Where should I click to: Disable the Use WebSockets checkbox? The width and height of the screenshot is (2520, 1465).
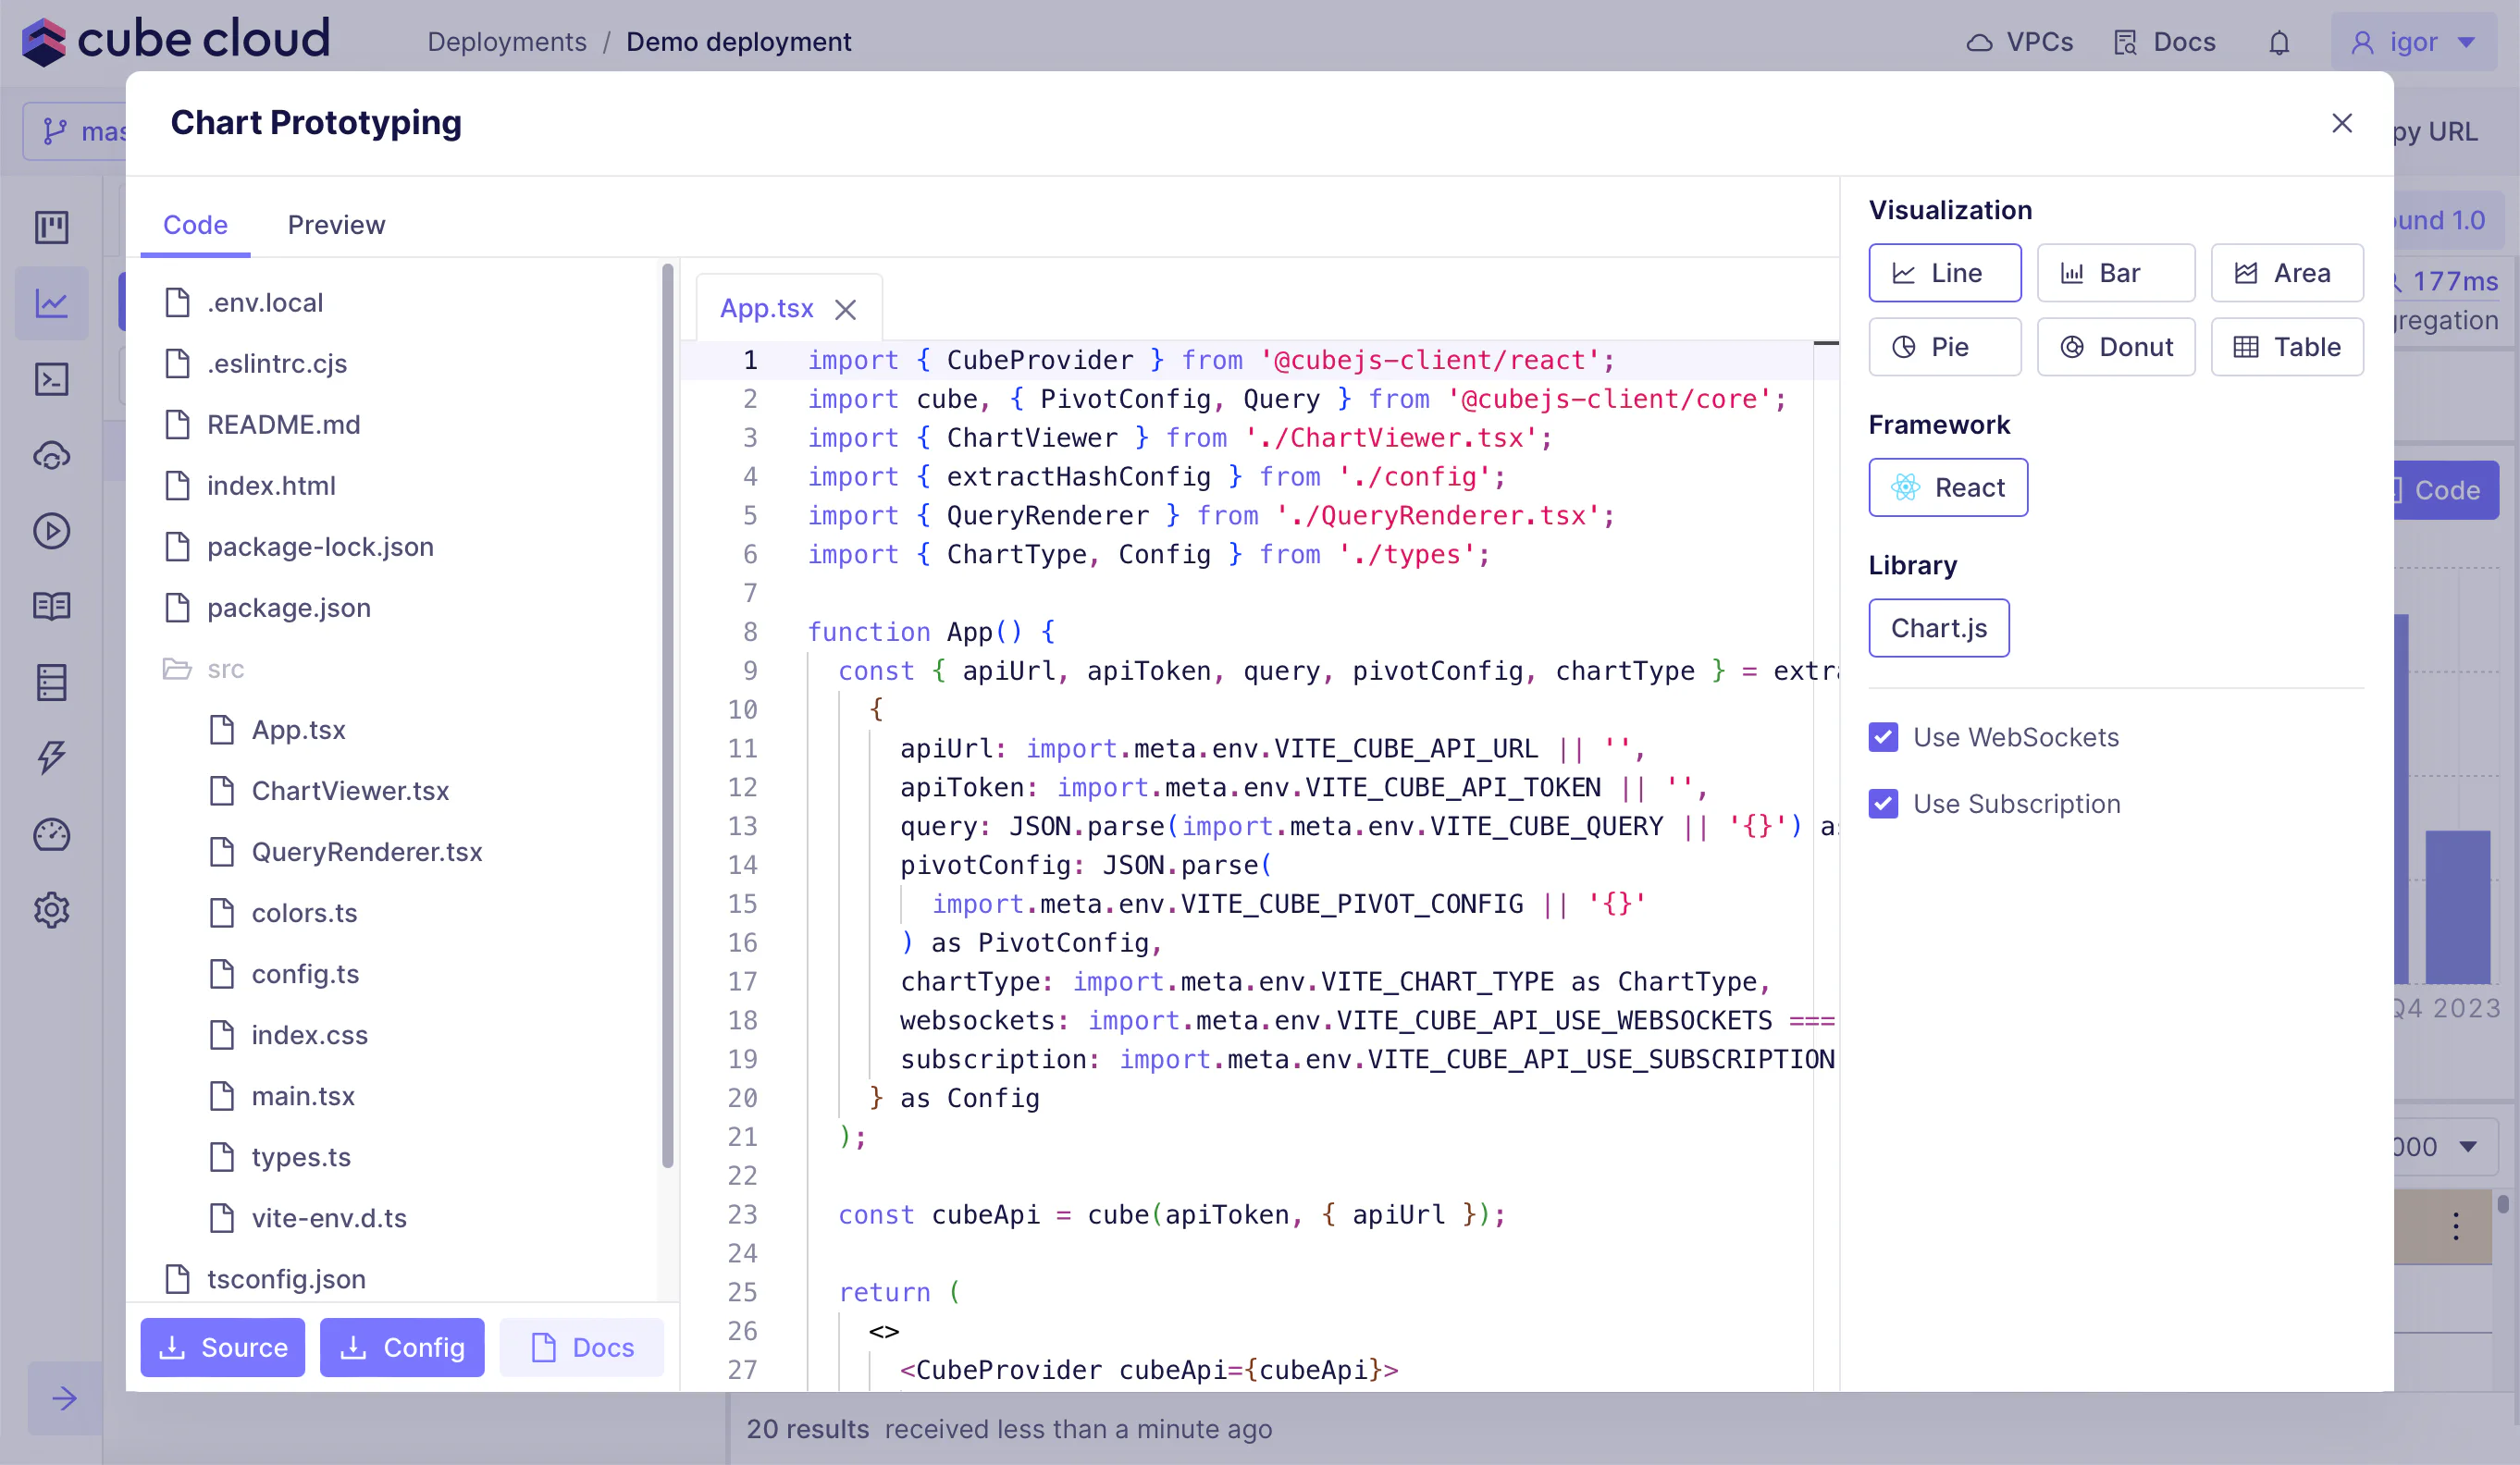click(x=1883, y=737)
